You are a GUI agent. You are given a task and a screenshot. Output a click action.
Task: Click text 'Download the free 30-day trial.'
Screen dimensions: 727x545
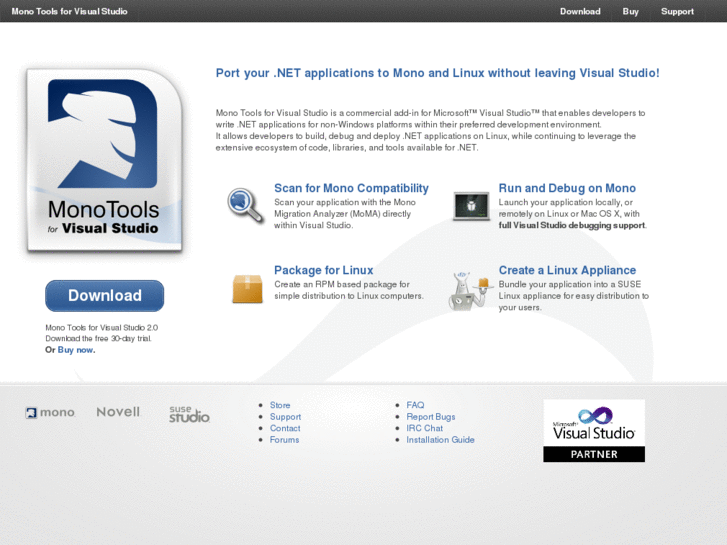coord(98,339)
